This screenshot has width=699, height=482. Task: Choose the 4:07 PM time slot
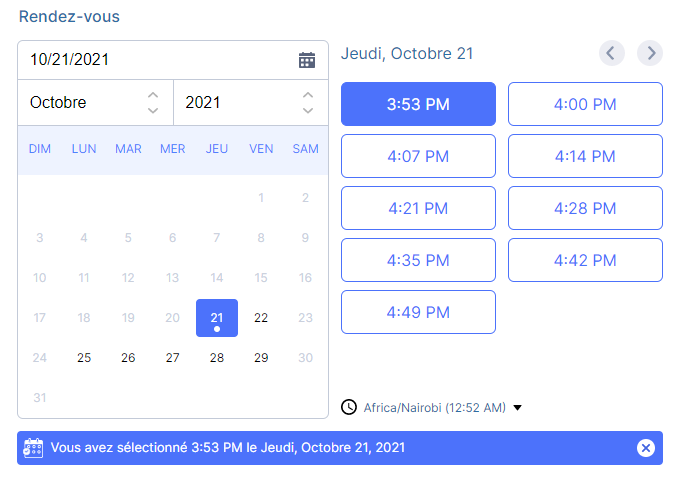[418, 156]
